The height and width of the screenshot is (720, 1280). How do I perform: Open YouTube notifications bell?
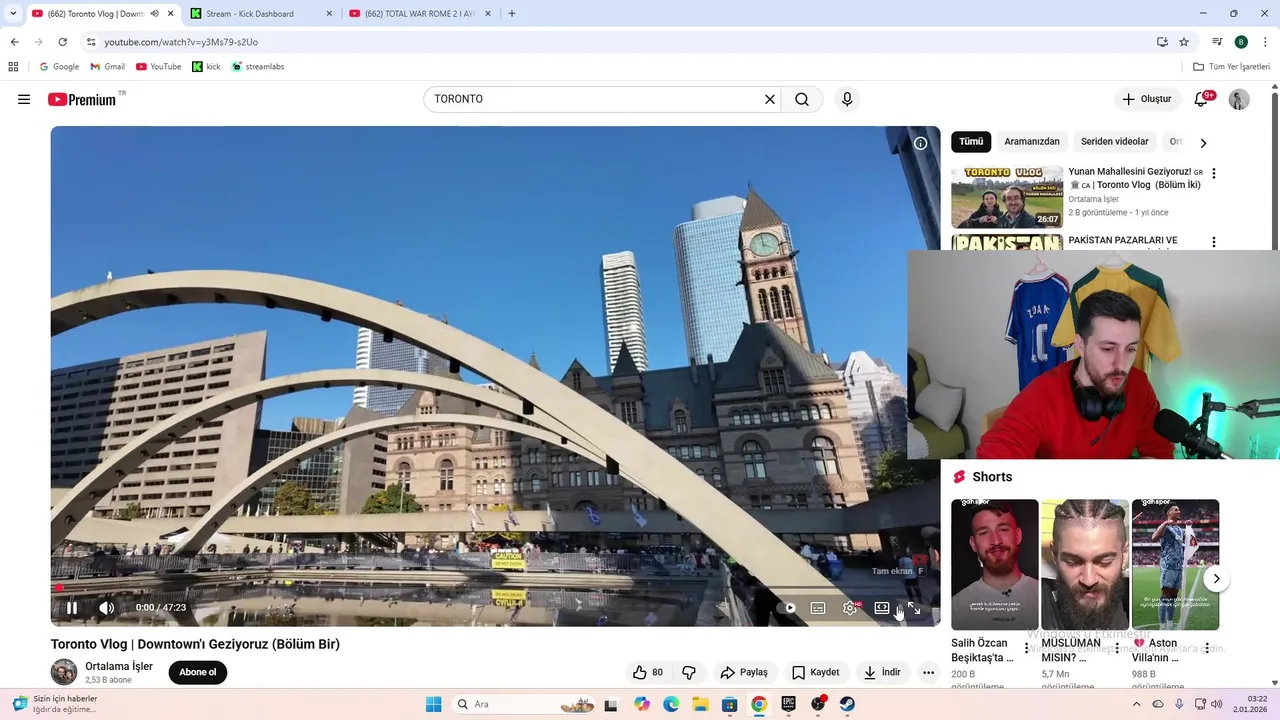point(1202,99)
